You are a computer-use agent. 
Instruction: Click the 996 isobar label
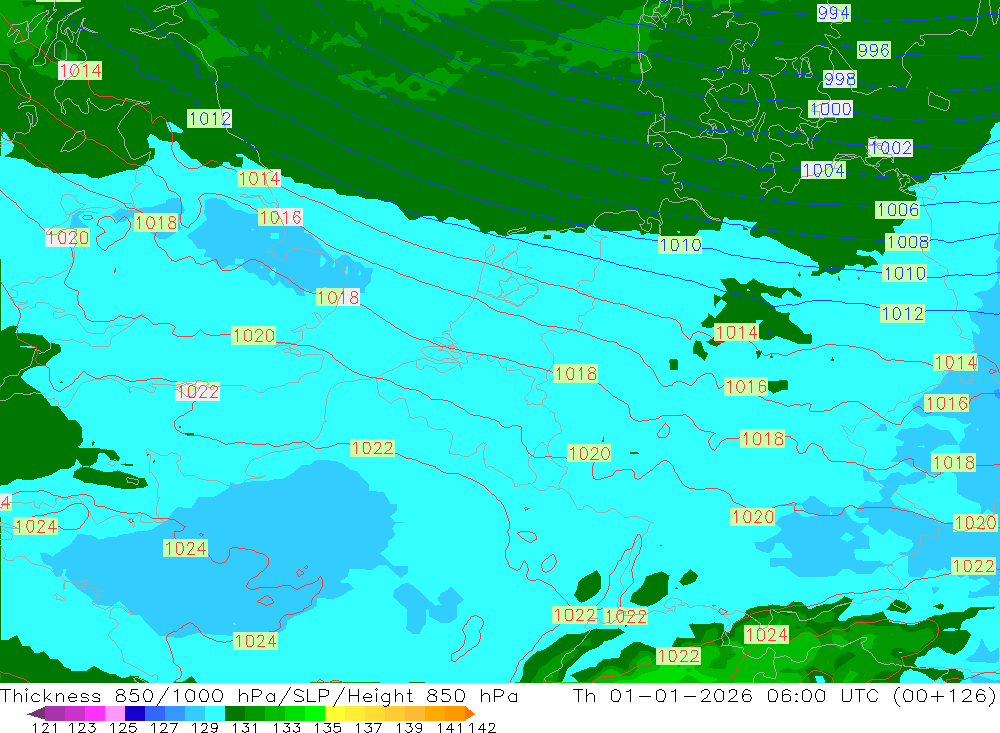[874, 50]
